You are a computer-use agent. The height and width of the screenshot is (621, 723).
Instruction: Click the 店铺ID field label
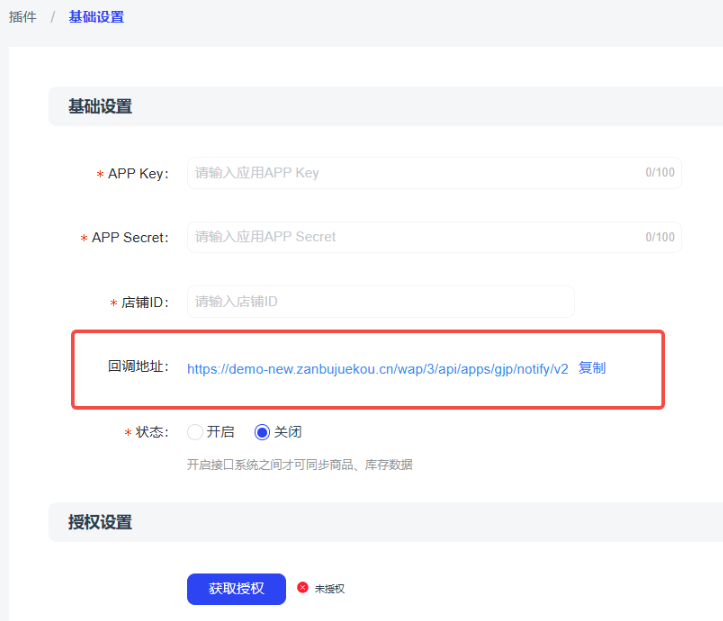pos(145,303)
